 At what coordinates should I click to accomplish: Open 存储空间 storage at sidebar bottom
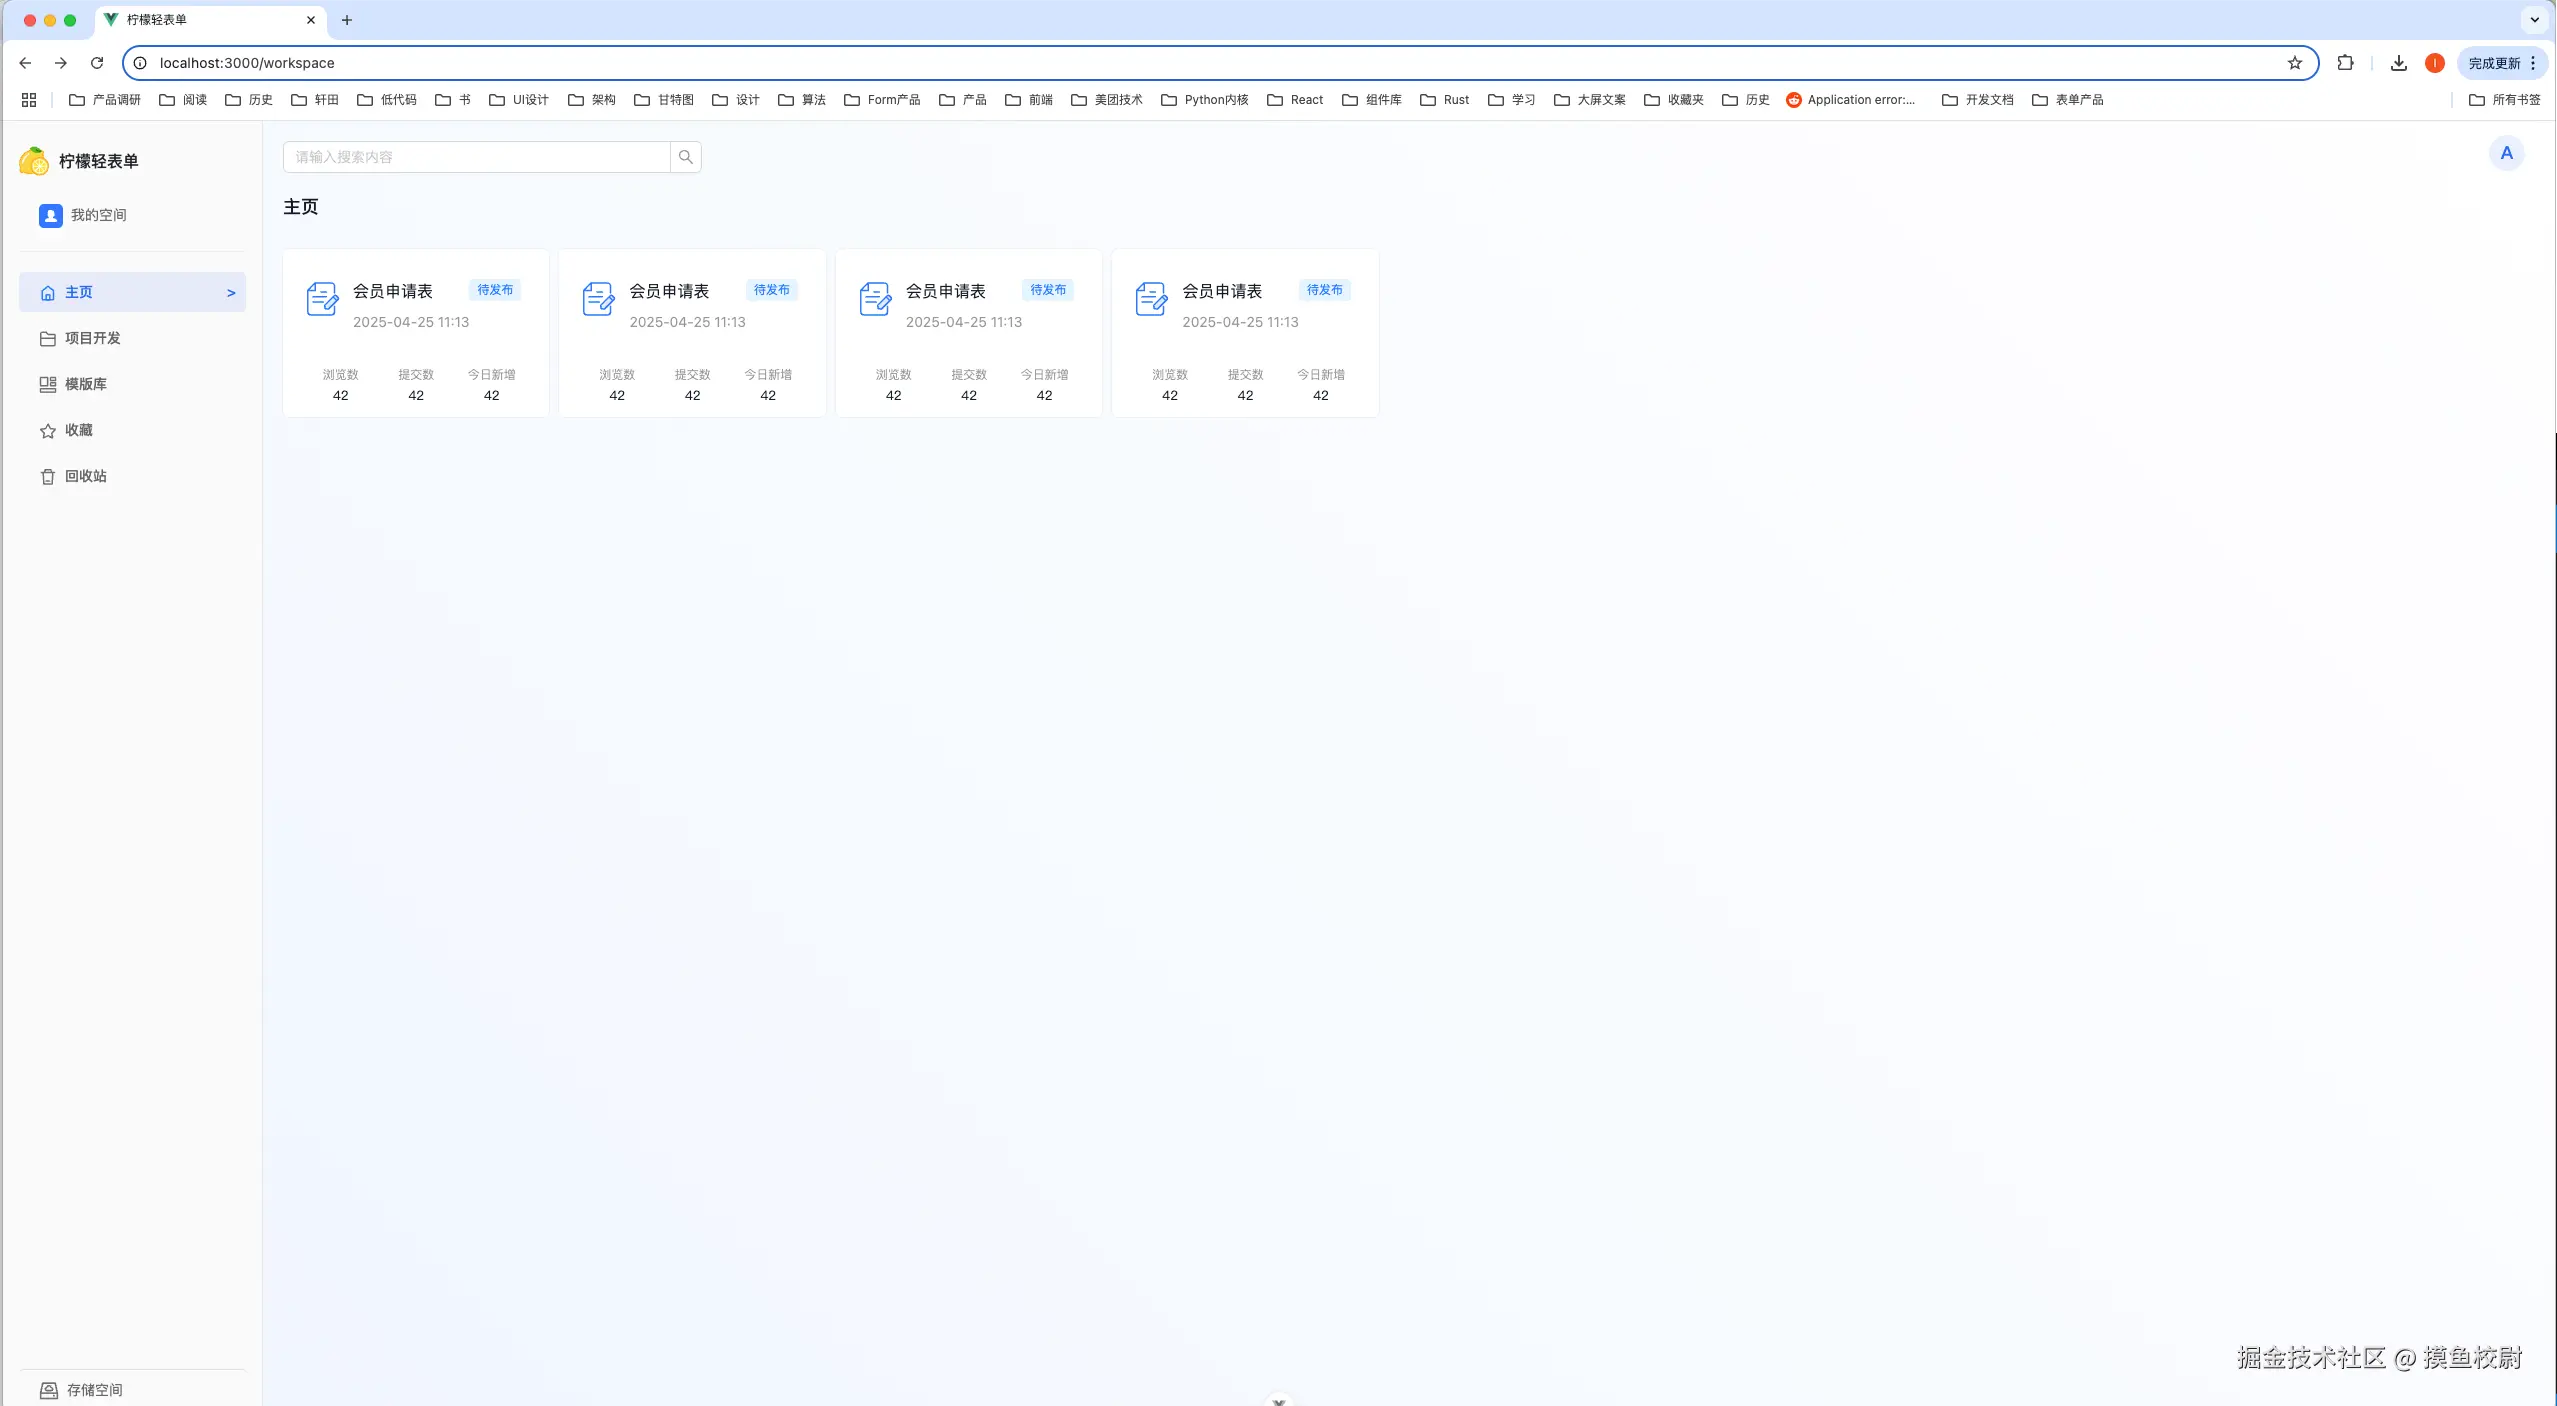94,1389
